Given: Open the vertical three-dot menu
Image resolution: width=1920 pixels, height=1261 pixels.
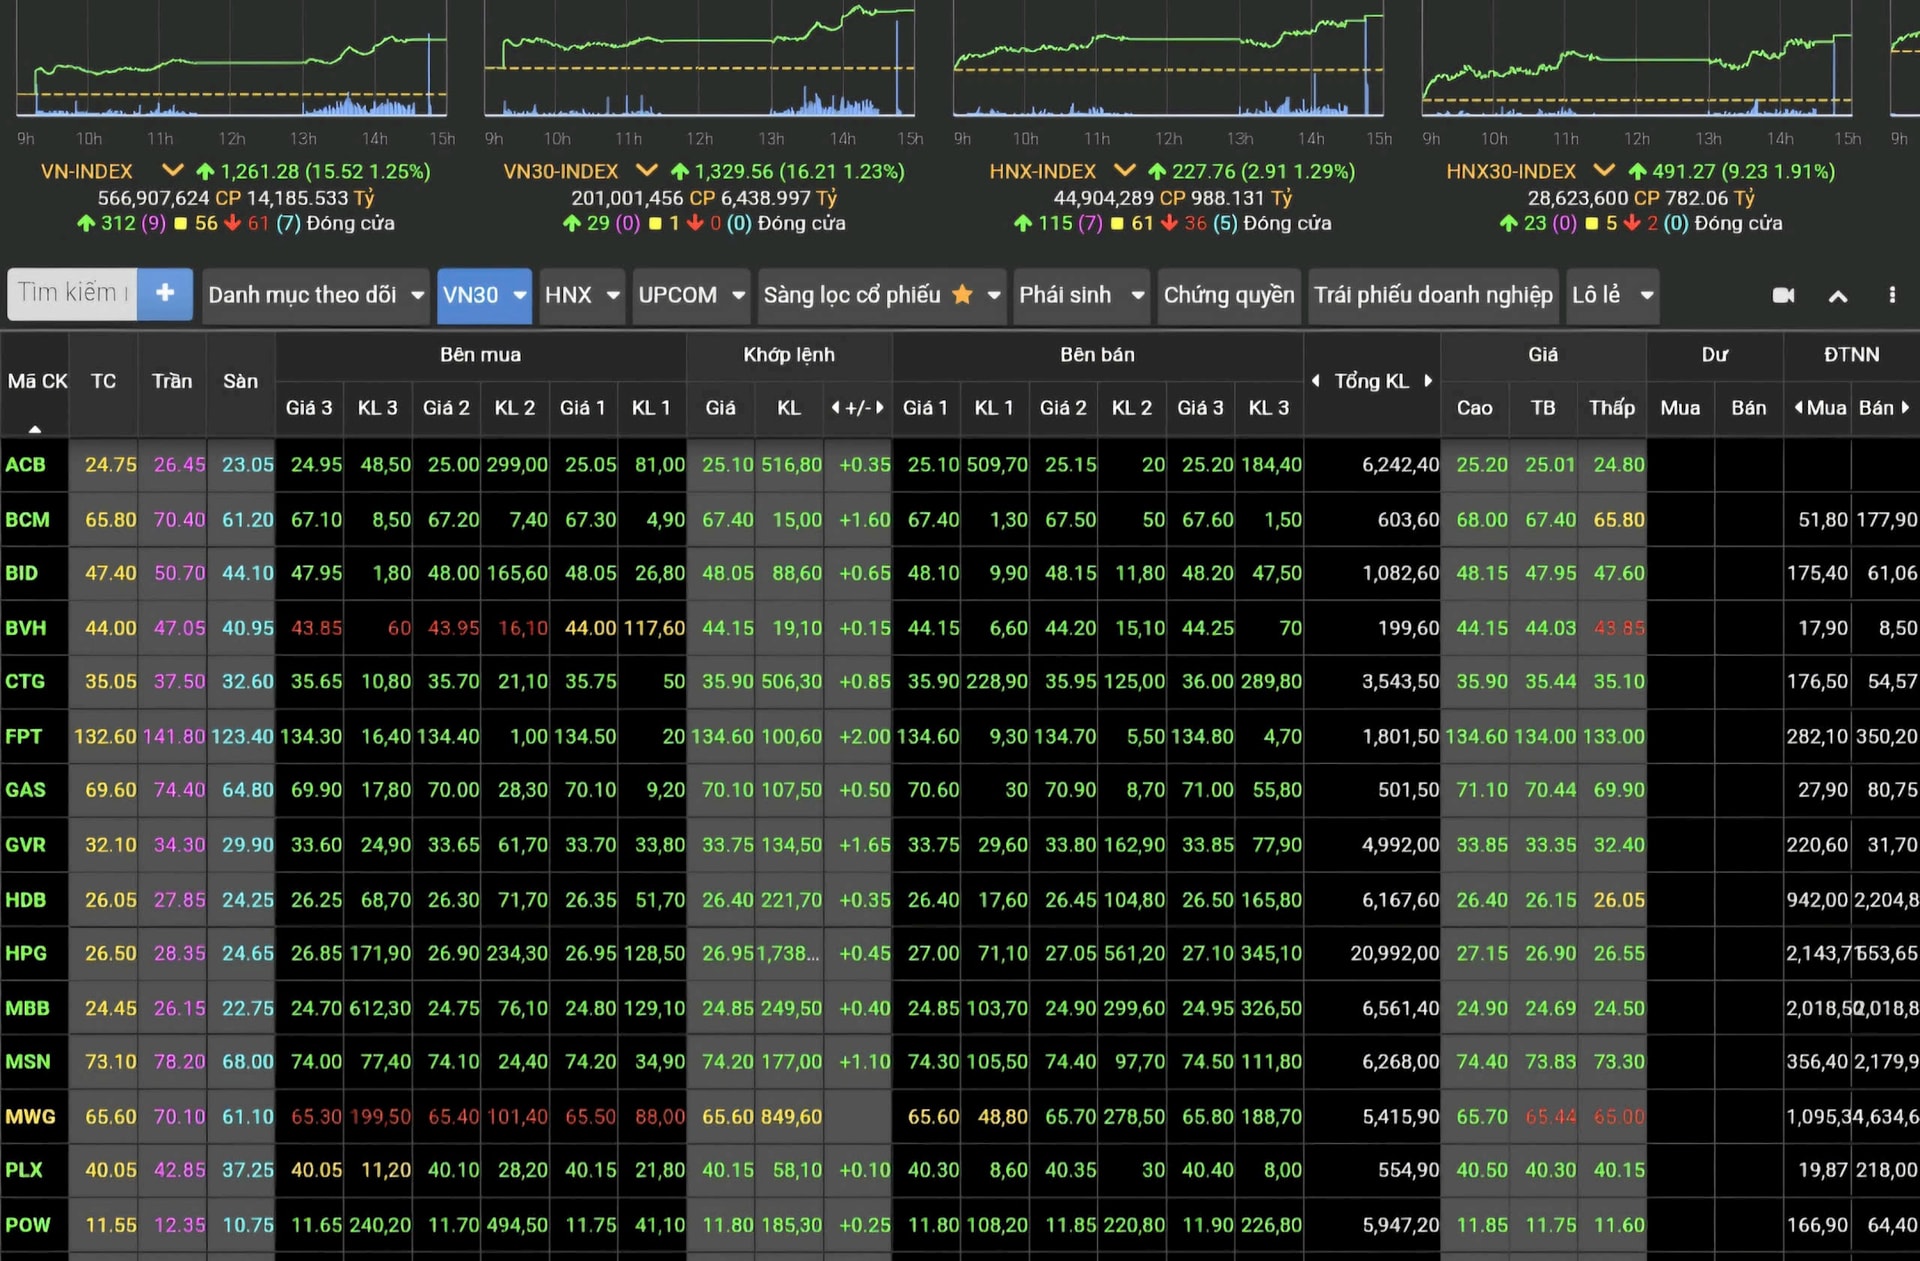Looking at the screenshot, I should 1892,295.
